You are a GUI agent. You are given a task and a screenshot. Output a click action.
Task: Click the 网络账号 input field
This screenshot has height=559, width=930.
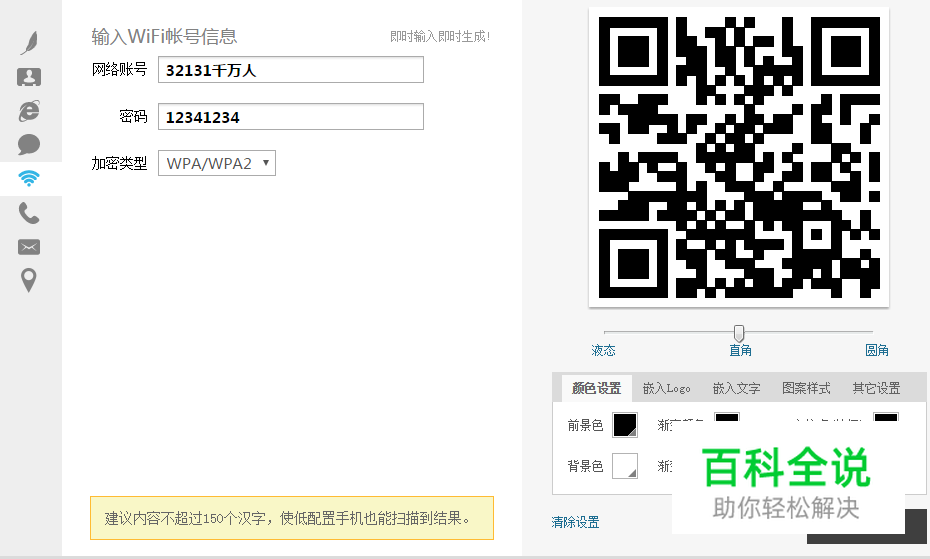pos(291,70)
